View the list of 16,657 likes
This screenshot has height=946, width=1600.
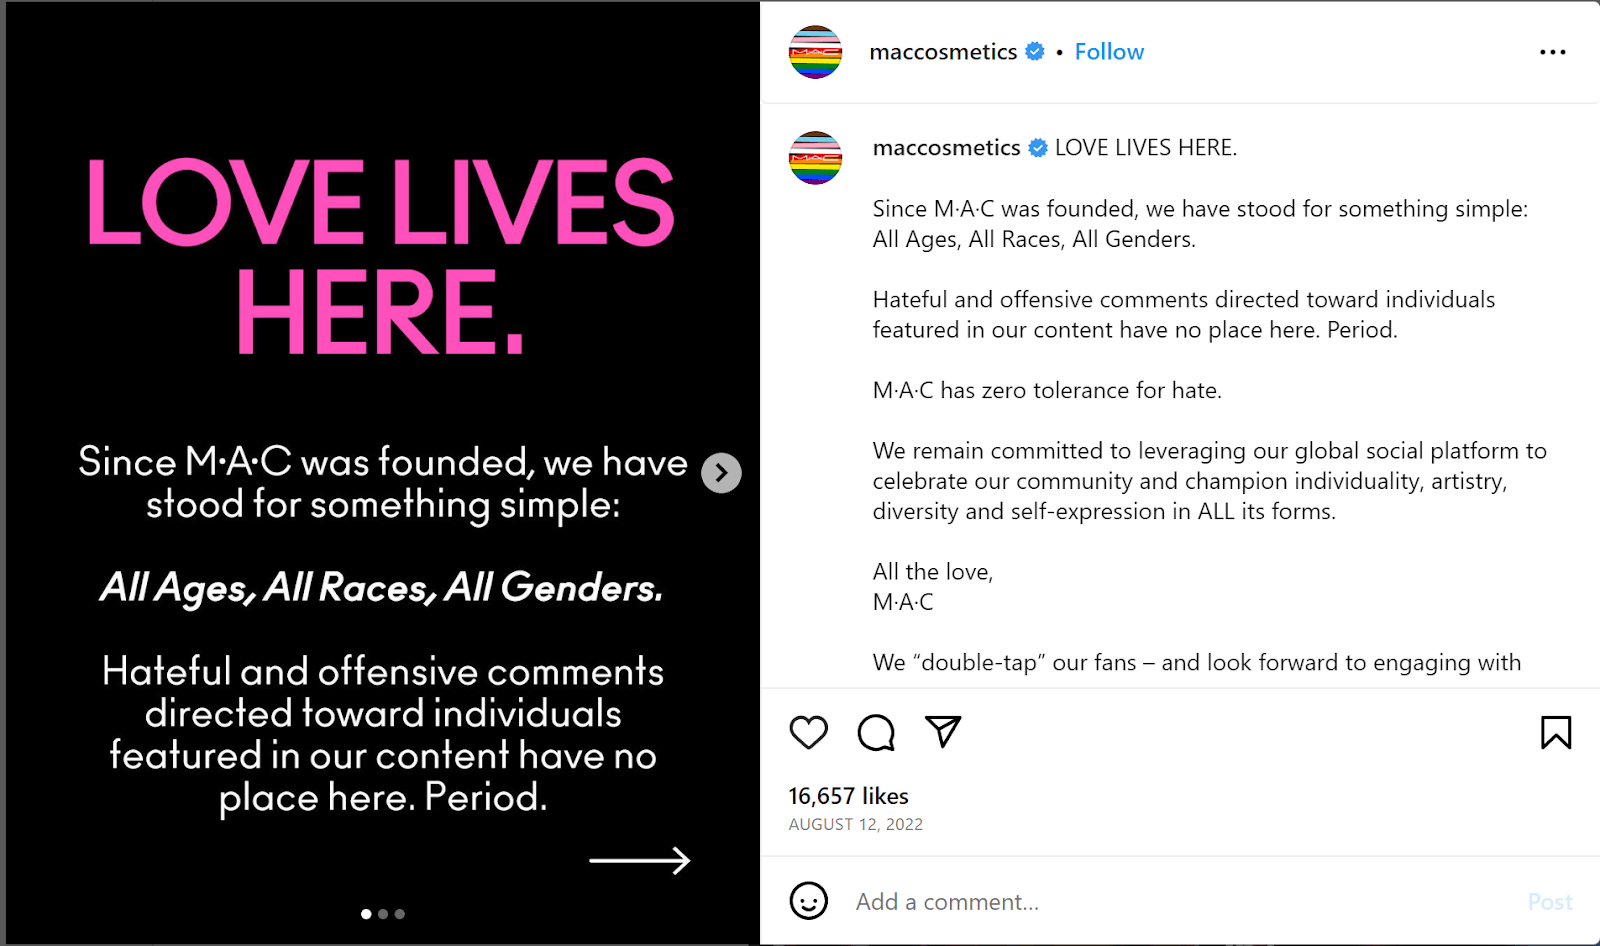click(848, 796)
